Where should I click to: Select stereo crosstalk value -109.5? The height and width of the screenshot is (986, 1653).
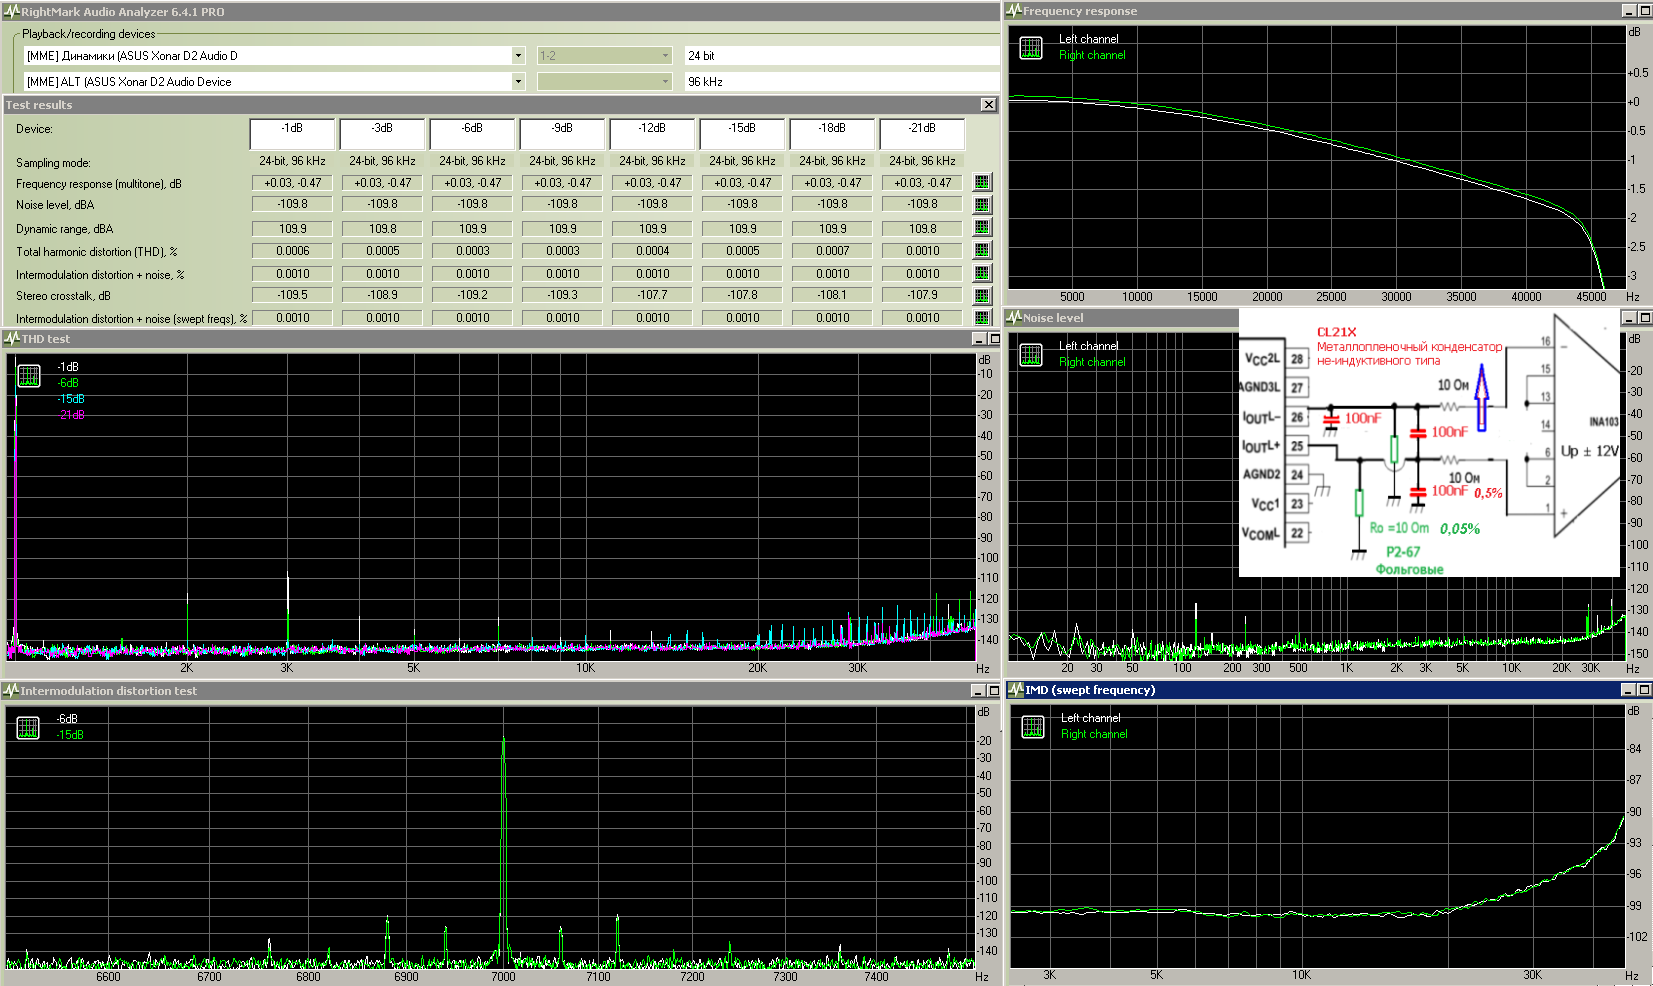[x=293, y=295]
